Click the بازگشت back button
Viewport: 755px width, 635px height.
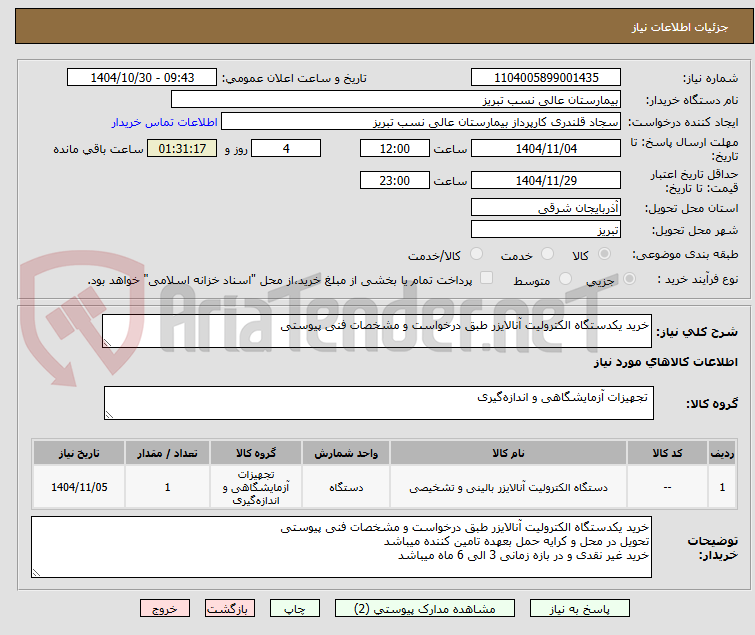point(229,609)
